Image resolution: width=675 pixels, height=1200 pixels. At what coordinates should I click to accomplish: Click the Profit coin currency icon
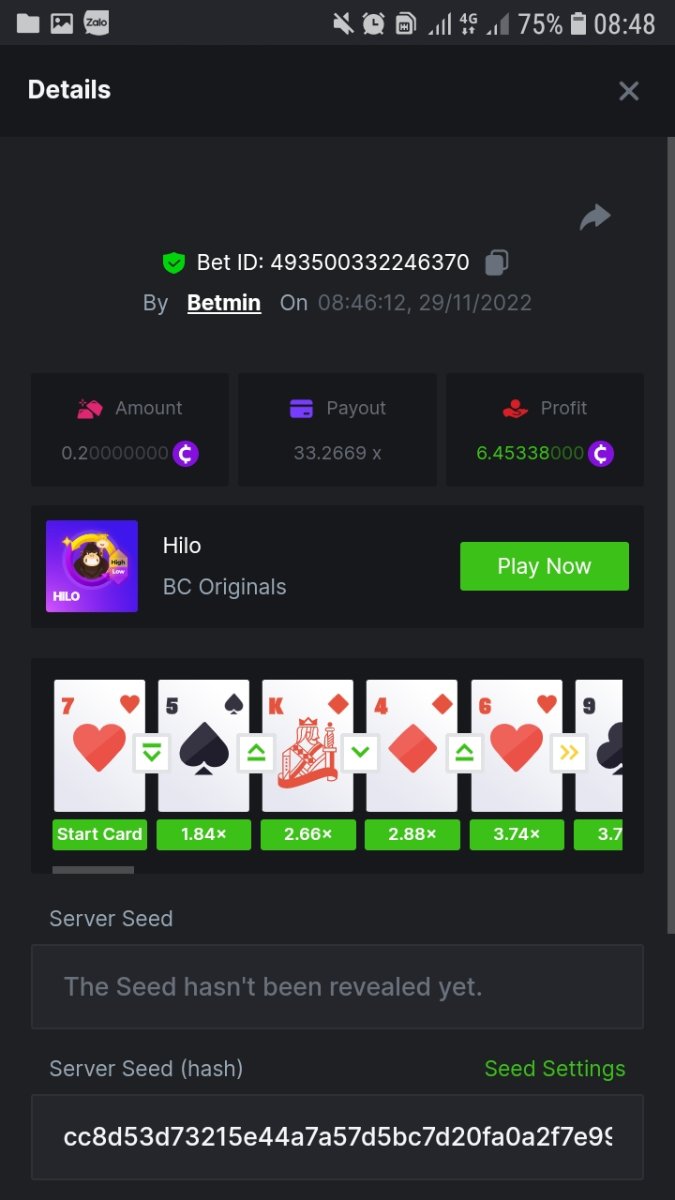coord(600,454)
